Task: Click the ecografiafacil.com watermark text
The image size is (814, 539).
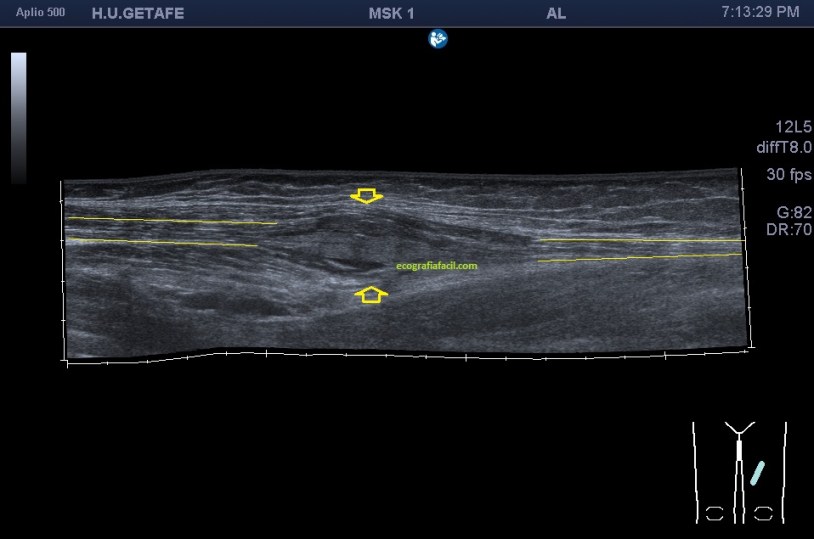Action: (437, 266)
